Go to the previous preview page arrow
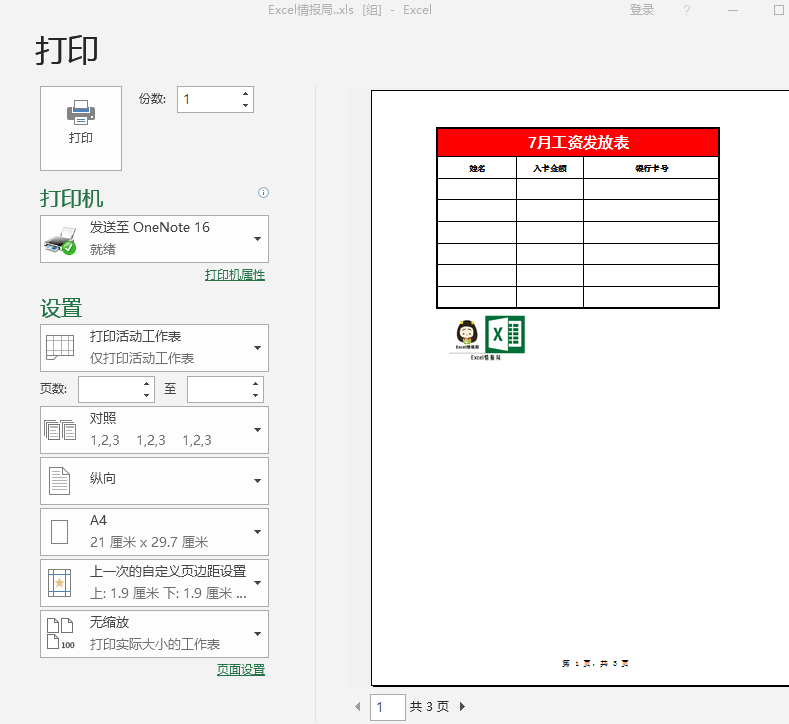This screenshot has width=789, height=724. point(358,706)
